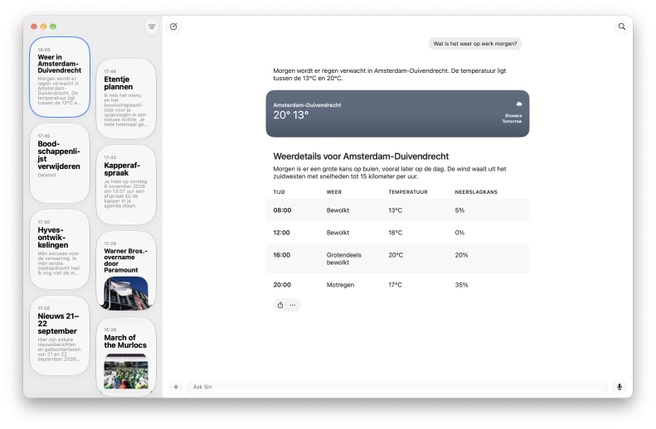Click the 0% precipitation cell
Viewport: 656px width, 429px height.
tap(459, 233)
